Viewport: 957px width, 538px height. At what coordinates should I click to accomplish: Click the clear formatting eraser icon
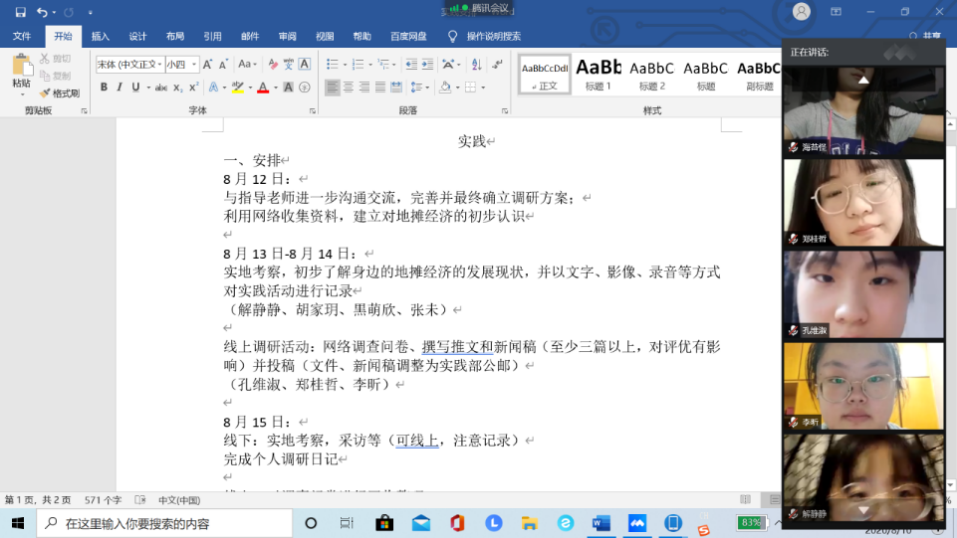pyautogui.click(x=271, y=64)
